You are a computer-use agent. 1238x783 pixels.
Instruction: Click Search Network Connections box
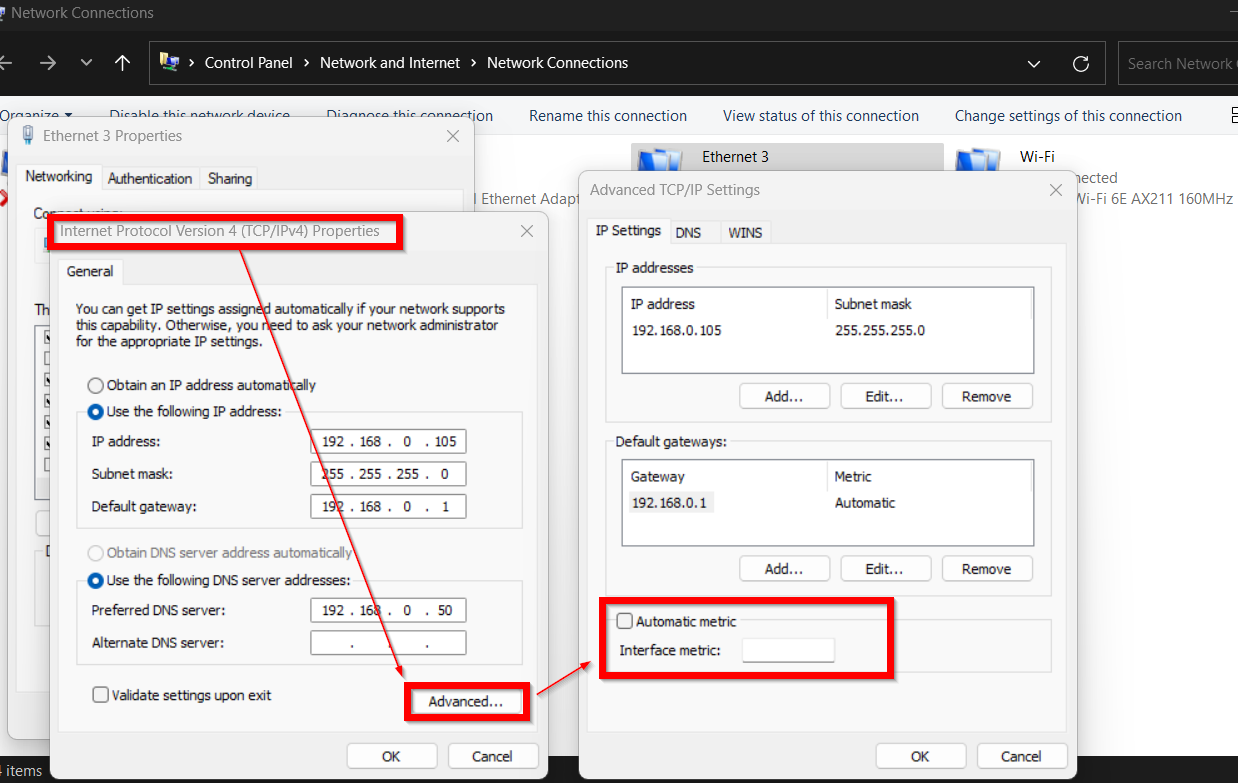point(1177,63)
